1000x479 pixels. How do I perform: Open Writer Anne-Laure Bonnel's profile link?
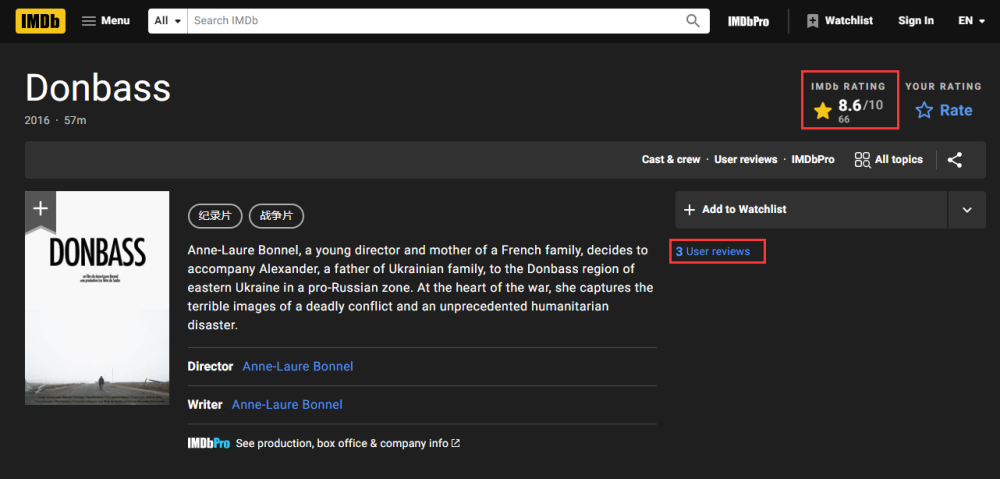click(x=287, y=404)
